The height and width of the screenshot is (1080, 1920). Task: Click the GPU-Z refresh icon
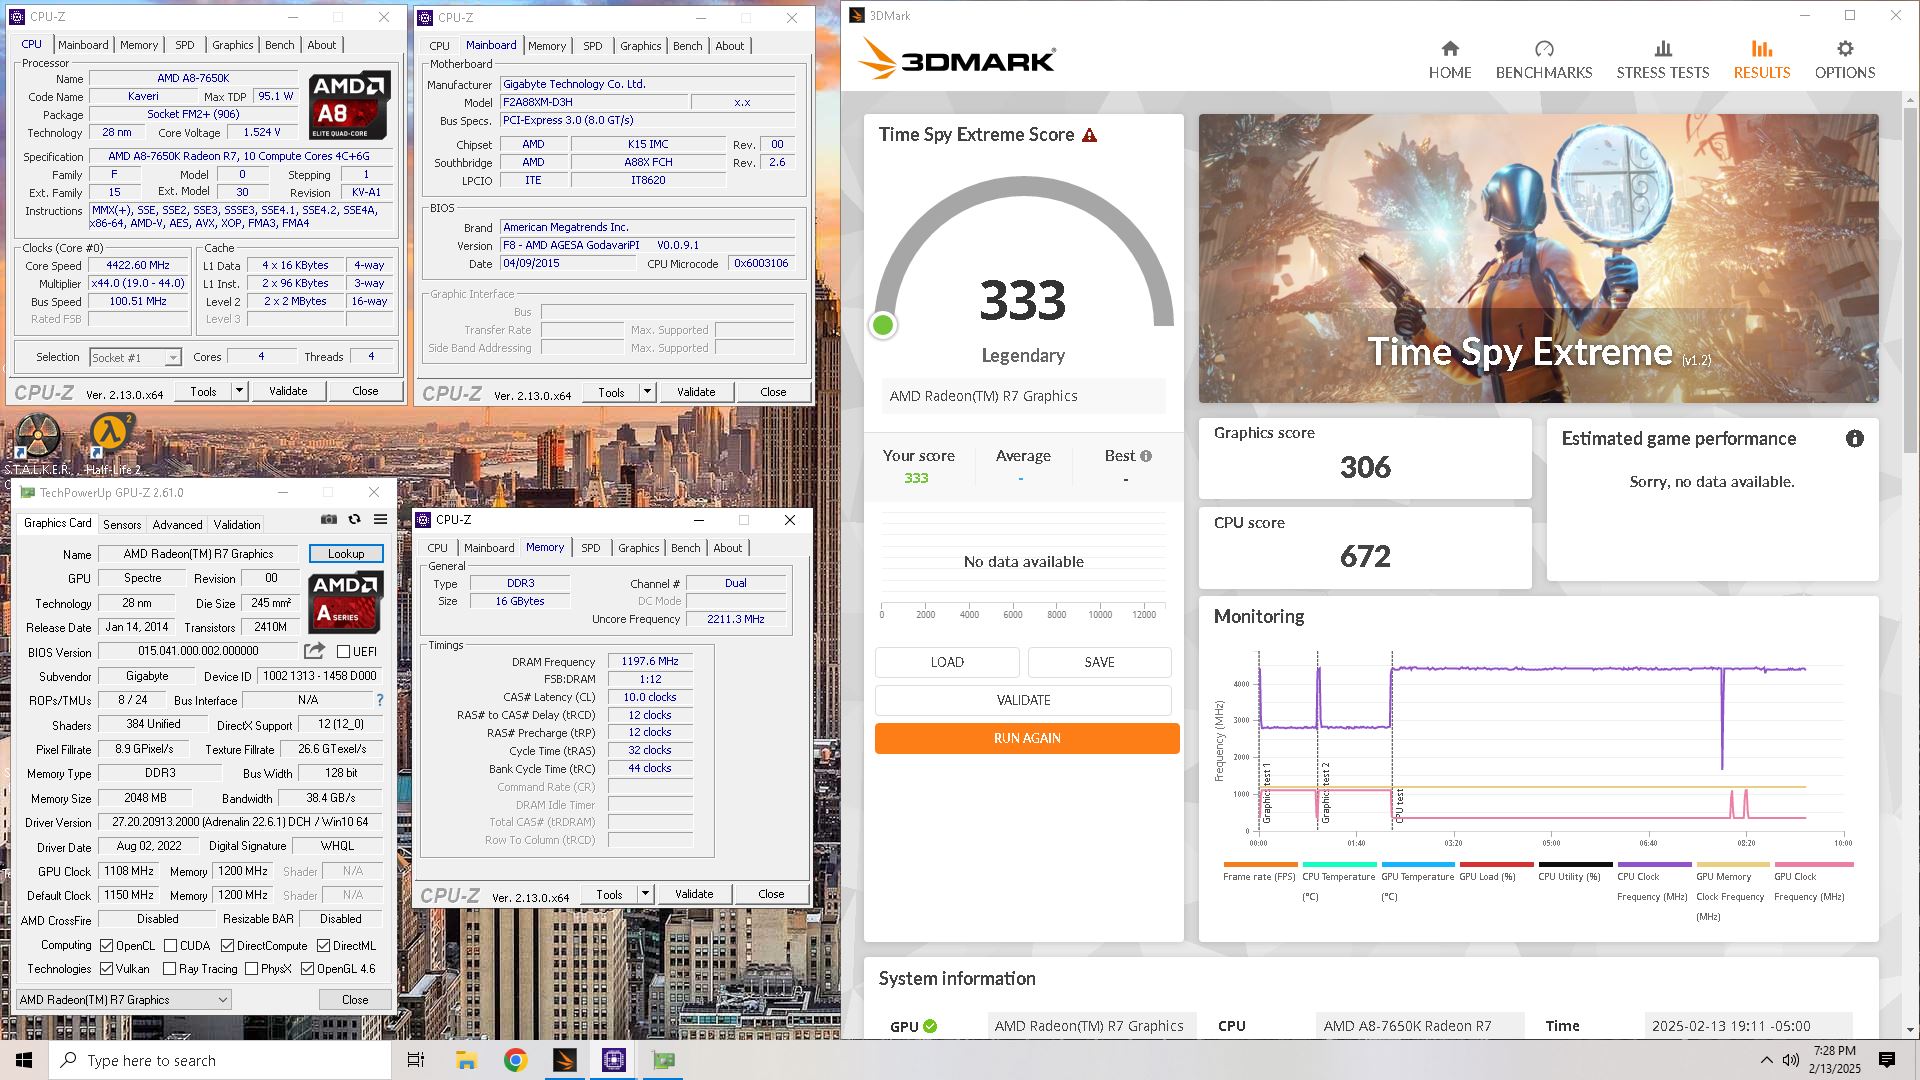354,519
